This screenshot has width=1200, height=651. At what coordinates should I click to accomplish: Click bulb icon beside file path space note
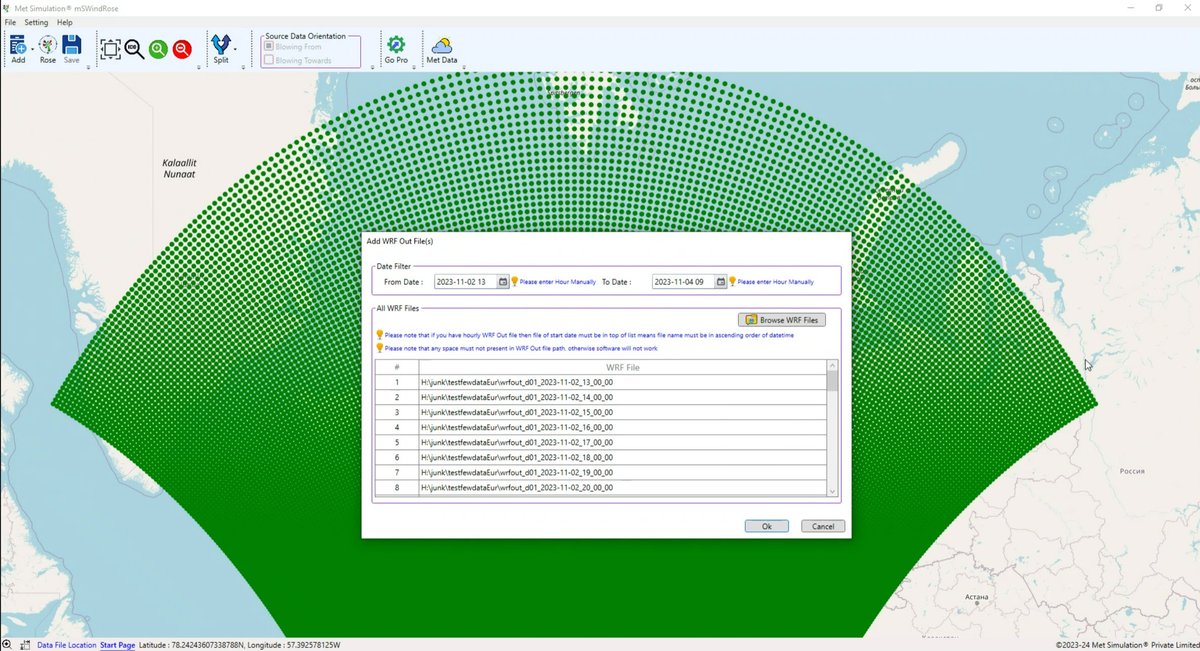tap(380, 348)
